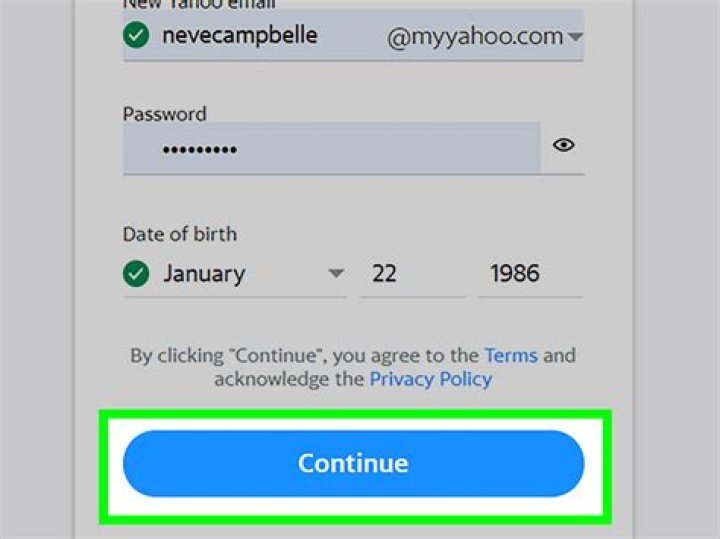The height and width of the screenshot is (539, 720).
Task: Expand the email domain dropdown arrow
Action: point(575,37)
